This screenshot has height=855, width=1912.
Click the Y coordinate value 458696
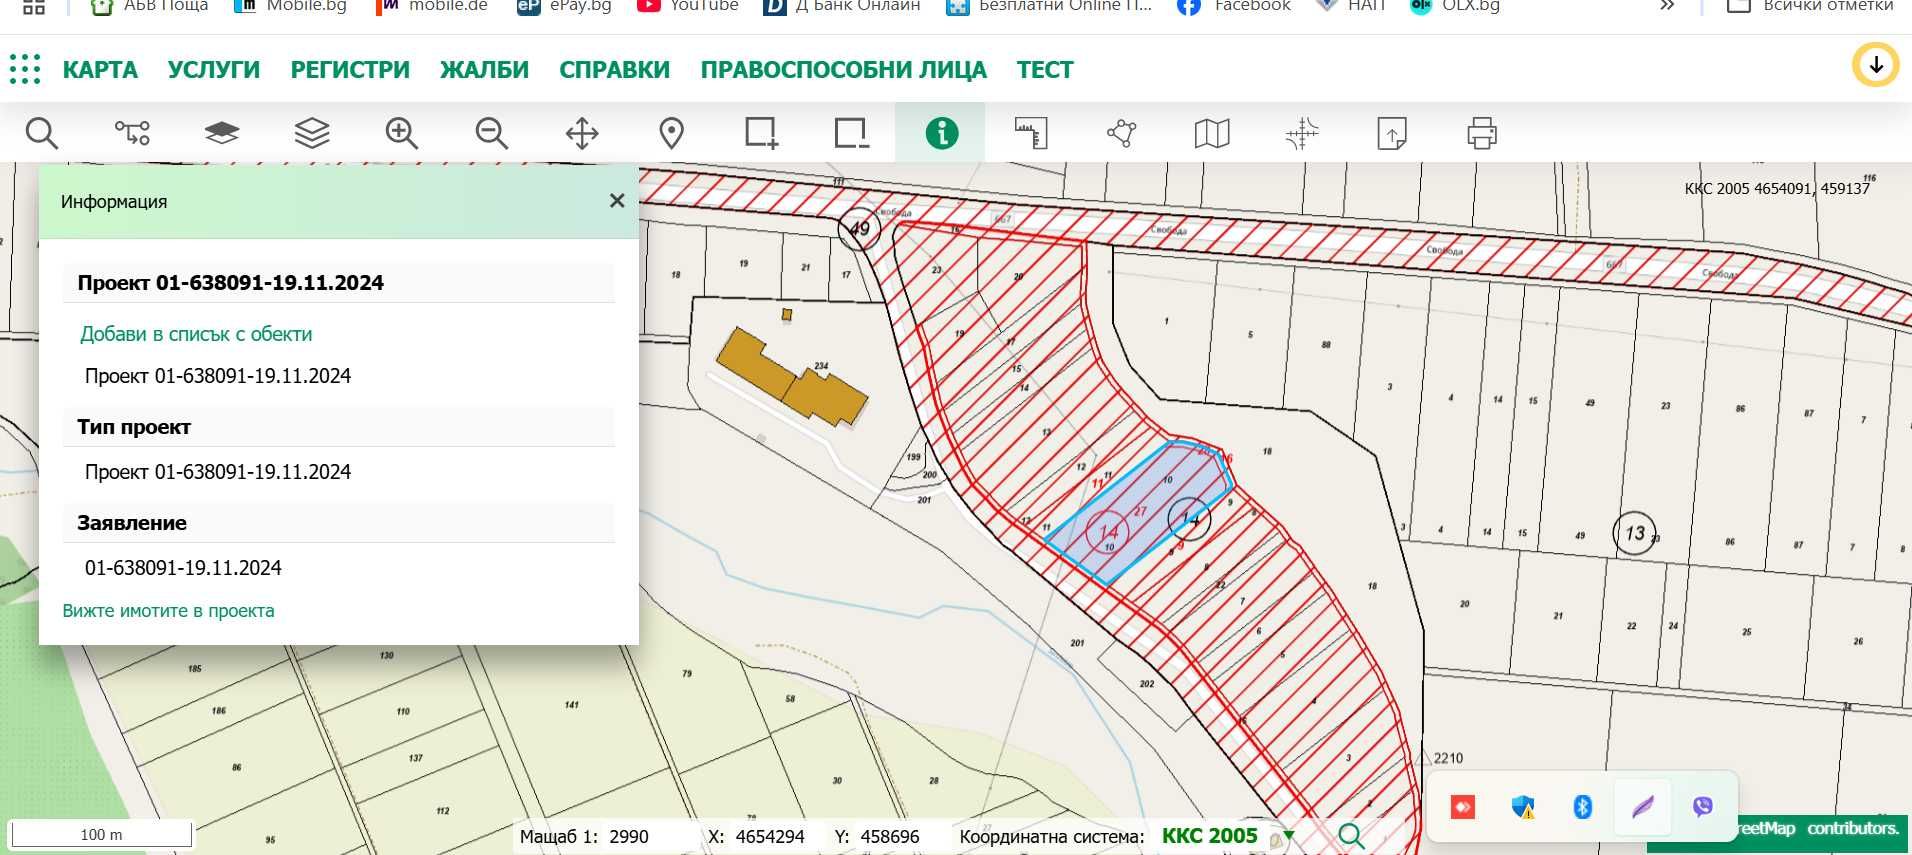(890, 837)
